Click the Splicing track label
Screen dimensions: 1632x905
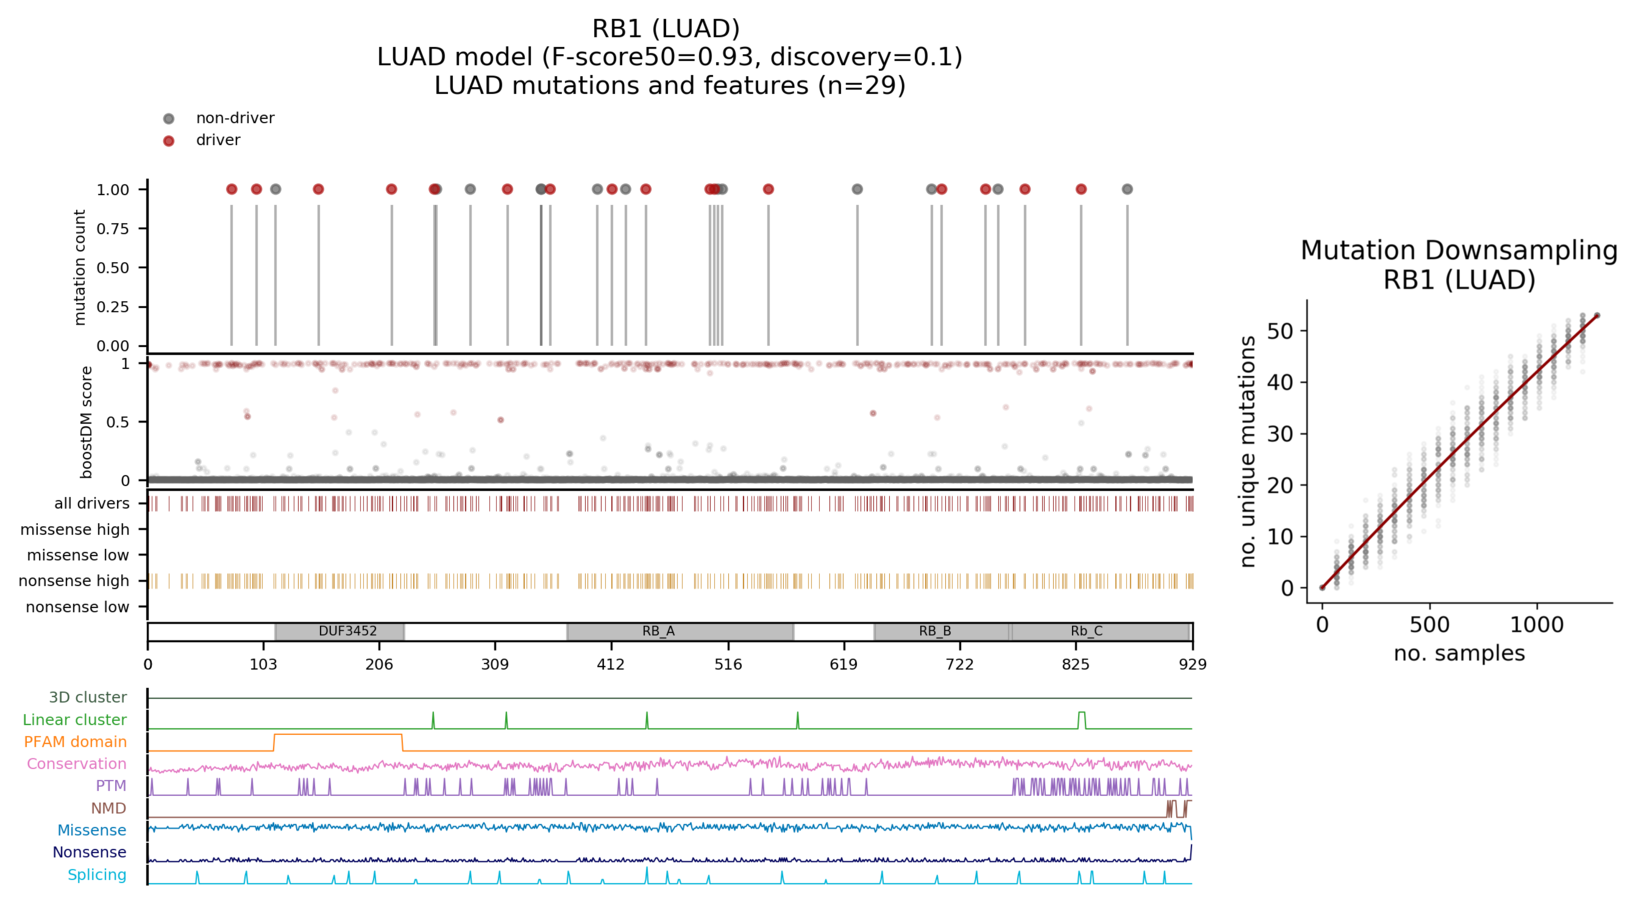coord(97,875)
